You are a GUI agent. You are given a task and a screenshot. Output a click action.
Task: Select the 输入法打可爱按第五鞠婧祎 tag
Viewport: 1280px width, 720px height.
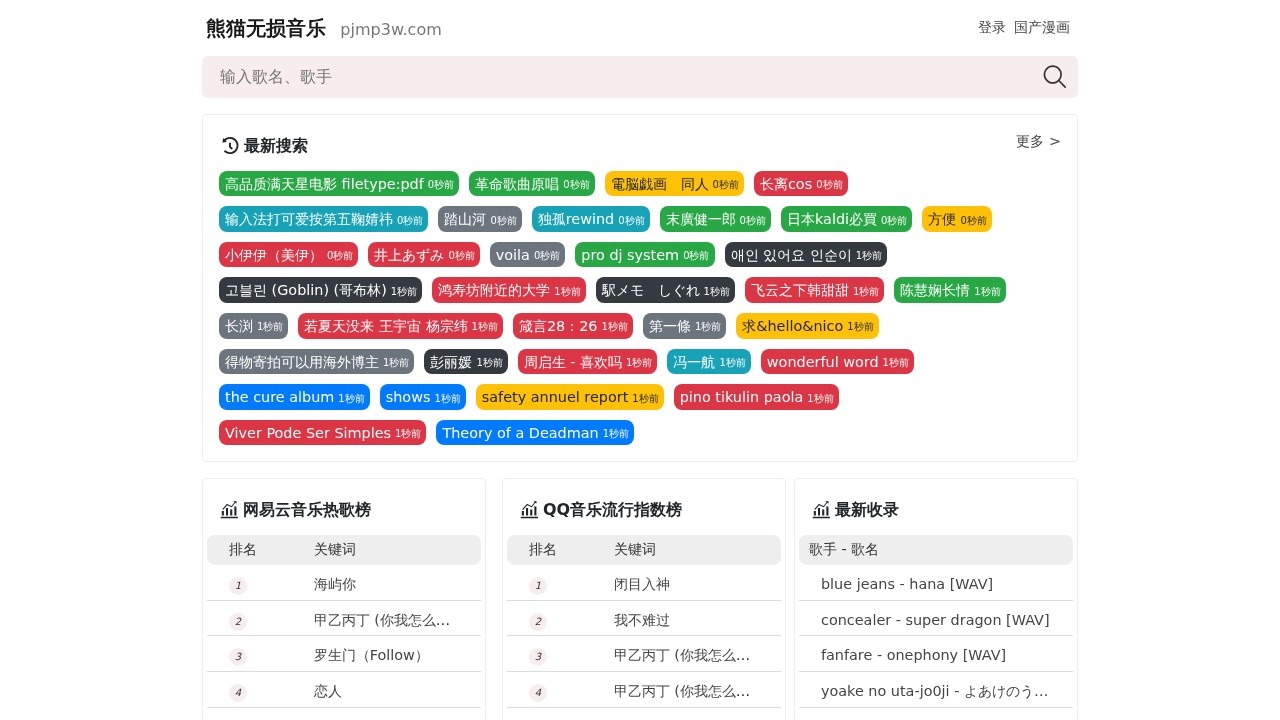click(x=323, y=219)
